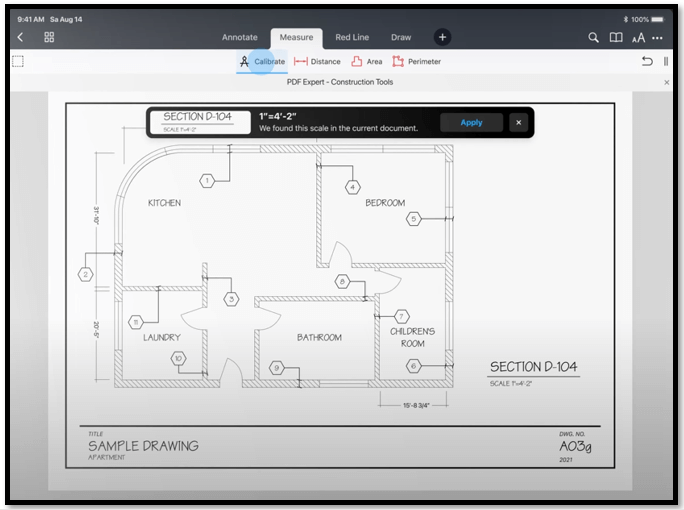Click hexagon callout marker 7
Image resolution: width=684 pixels, height=510 pixels.
(x=401, y=316)
